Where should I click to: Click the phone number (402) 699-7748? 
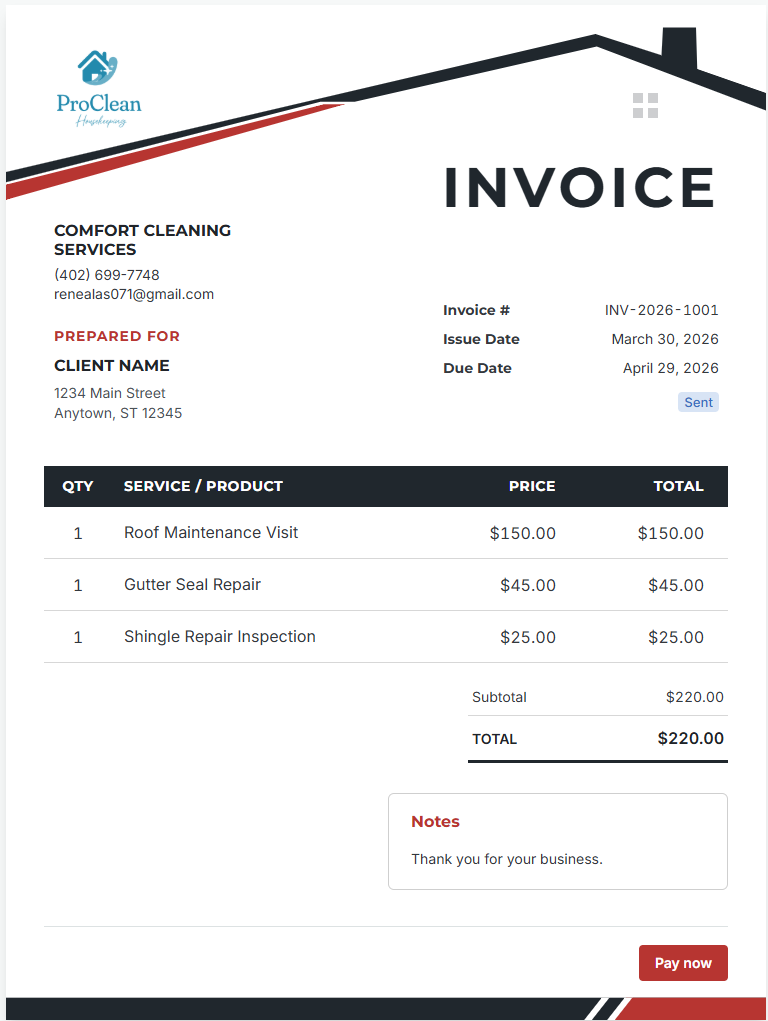(x=107, y=275)
